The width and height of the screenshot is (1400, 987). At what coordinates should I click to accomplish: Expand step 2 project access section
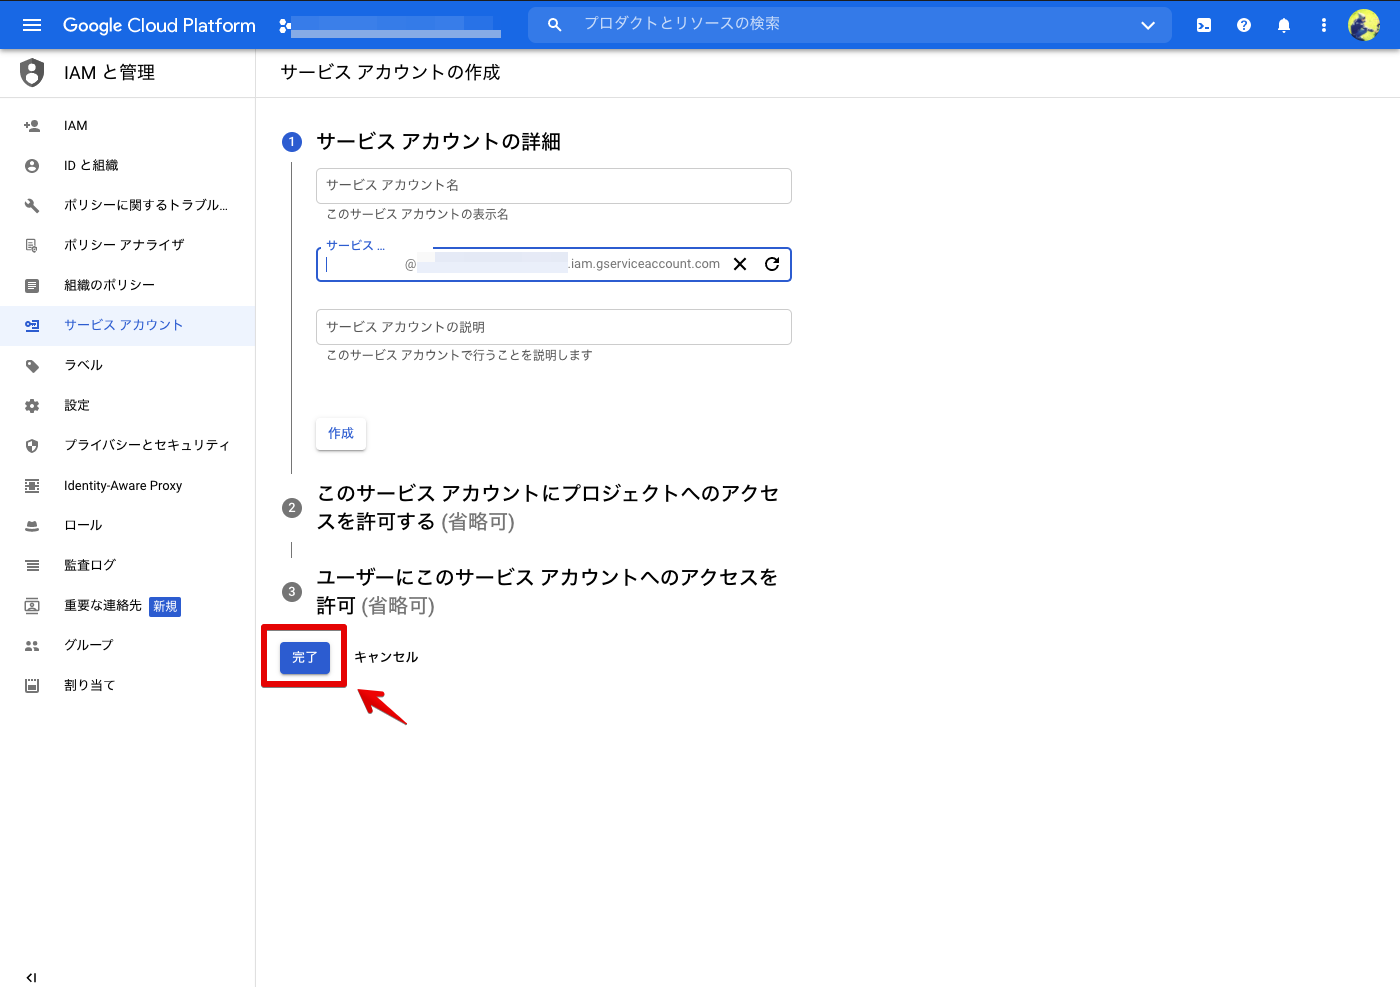[x=547, y=507]
